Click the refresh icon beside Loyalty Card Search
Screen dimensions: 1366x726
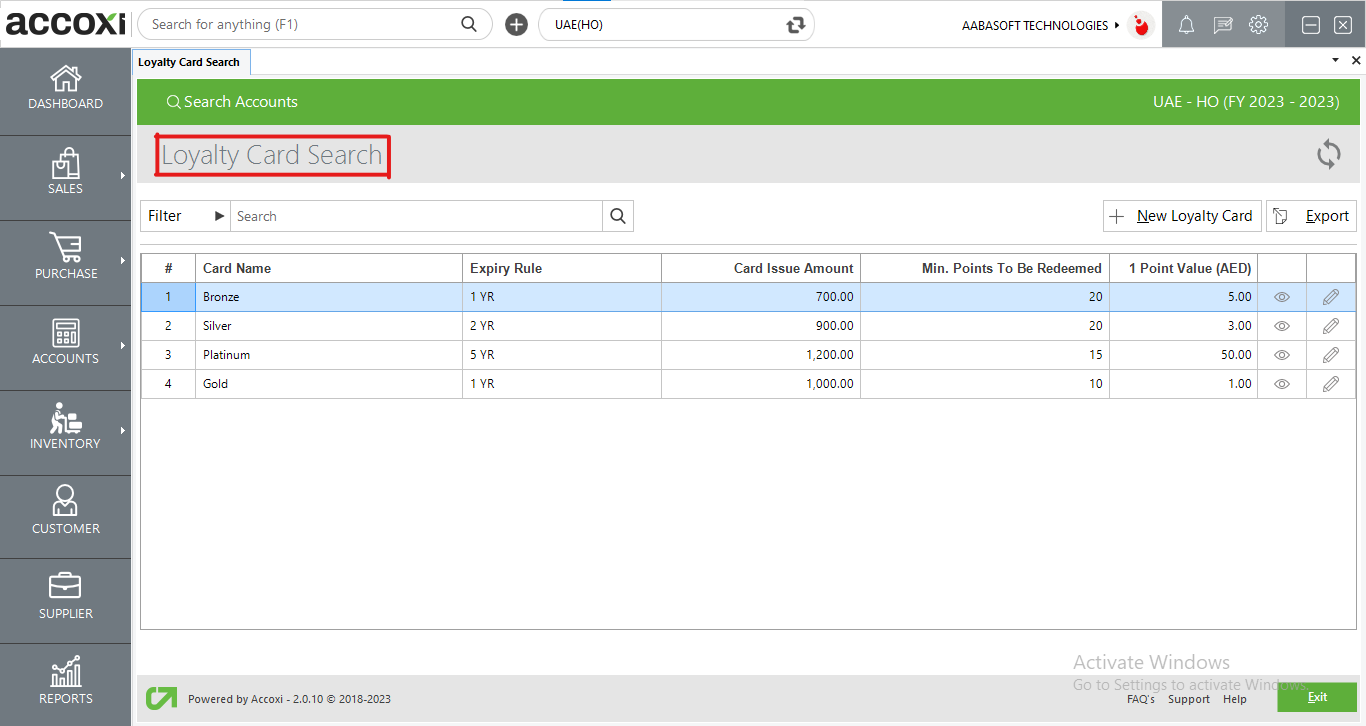click(1328, 154)
